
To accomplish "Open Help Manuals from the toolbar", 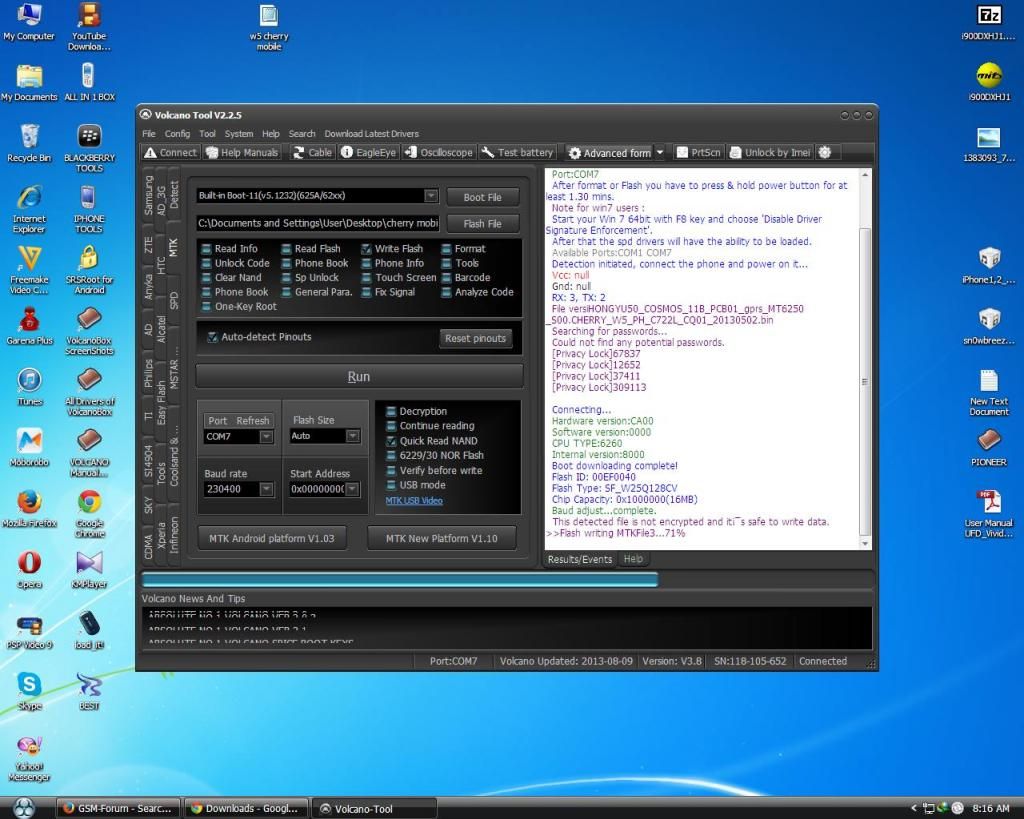I will tap(242, 153).
